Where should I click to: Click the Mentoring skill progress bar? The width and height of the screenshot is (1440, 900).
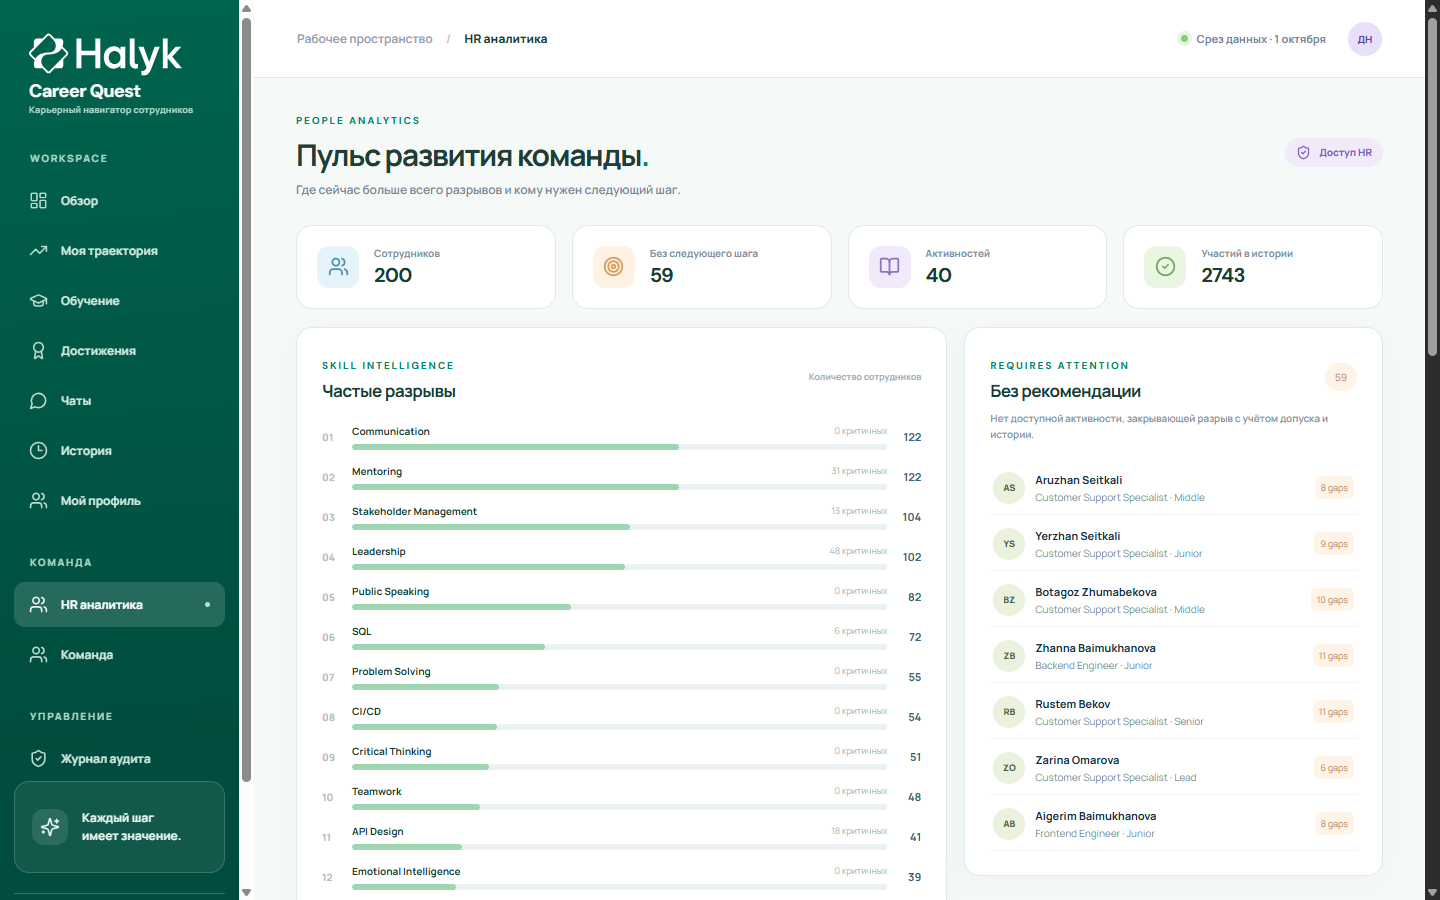point(619,487)
